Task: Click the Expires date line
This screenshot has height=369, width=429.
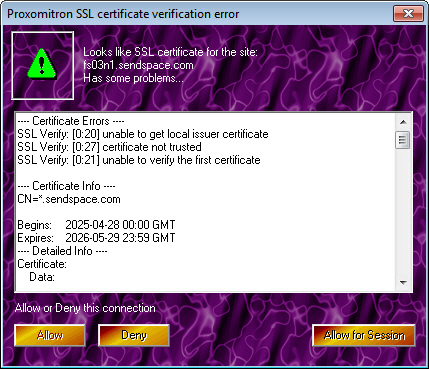Action: click(x=96, y=238)
